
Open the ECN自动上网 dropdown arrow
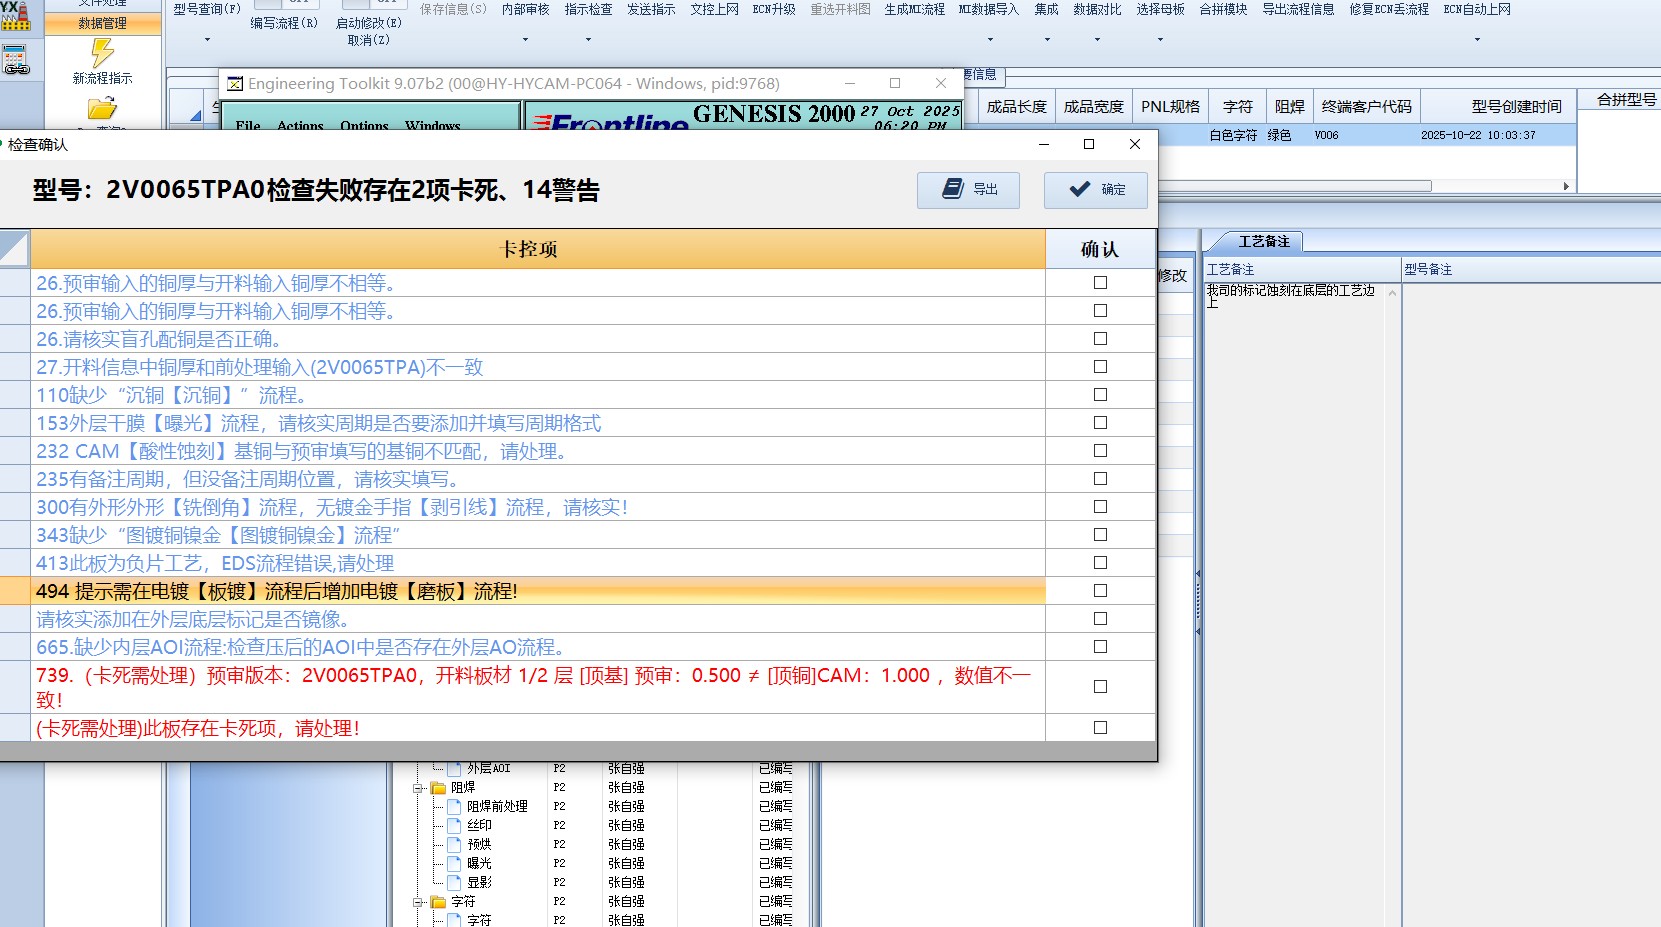(1477, 40)
